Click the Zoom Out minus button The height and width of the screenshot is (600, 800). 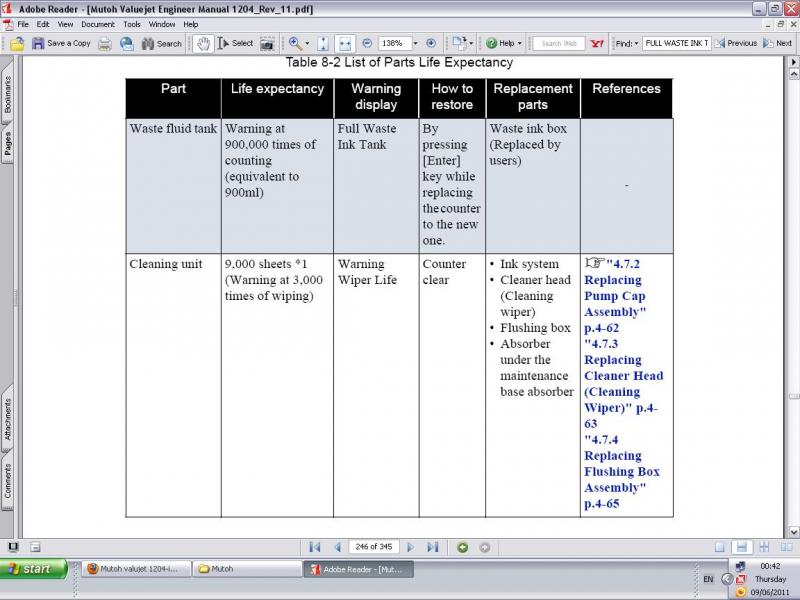[366, 43]
